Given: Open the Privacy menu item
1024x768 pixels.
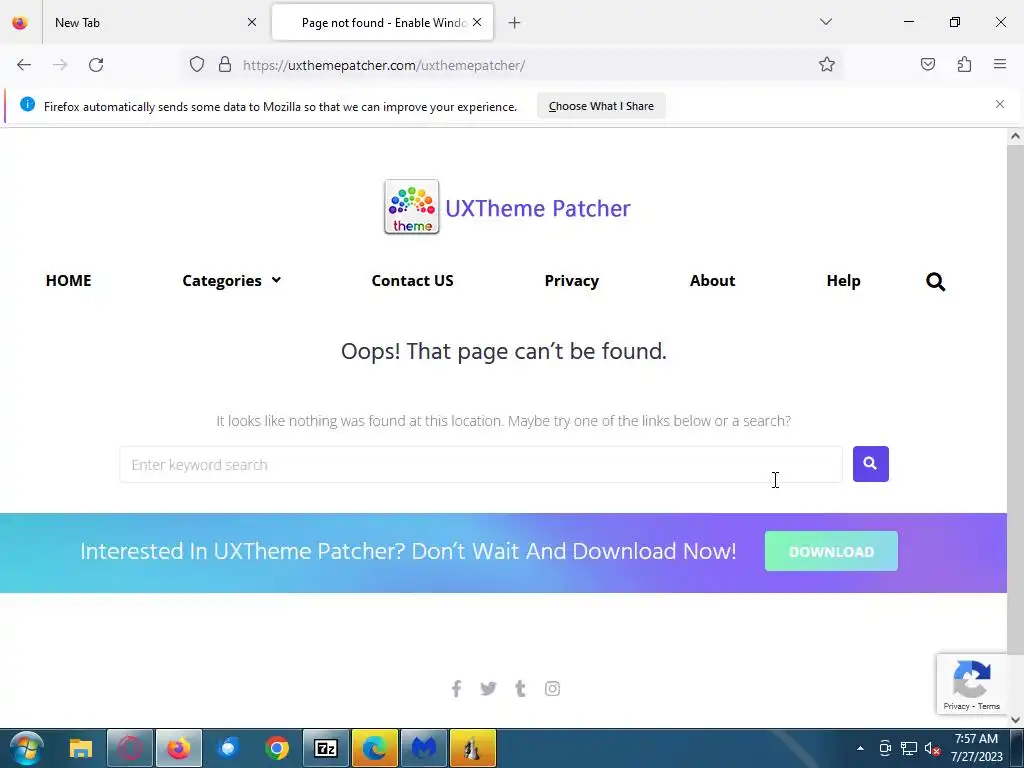Looking at the screenshot, I should coord(571,281).
